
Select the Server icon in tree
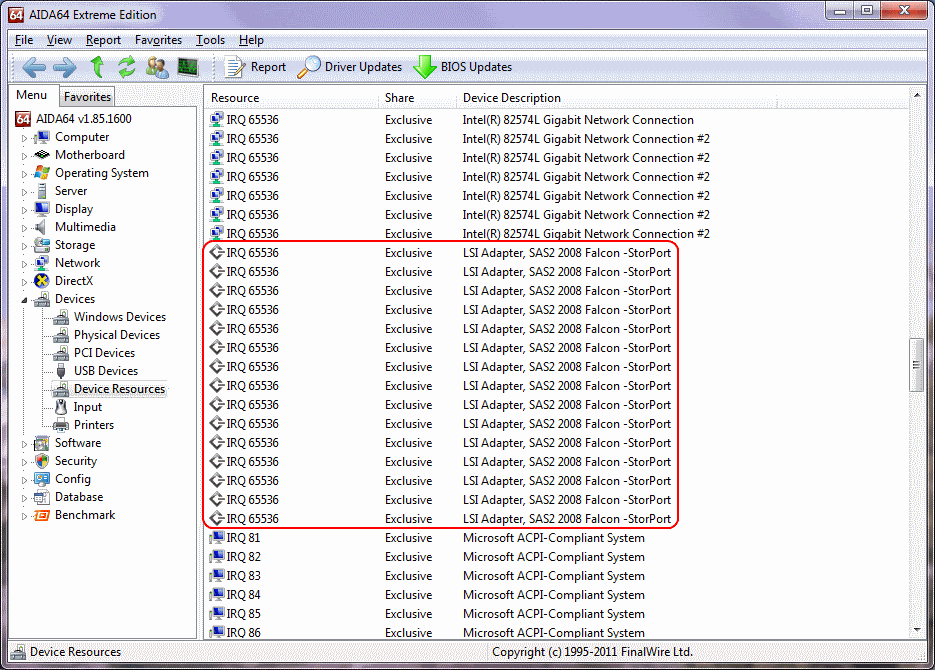tap(42, 191)
